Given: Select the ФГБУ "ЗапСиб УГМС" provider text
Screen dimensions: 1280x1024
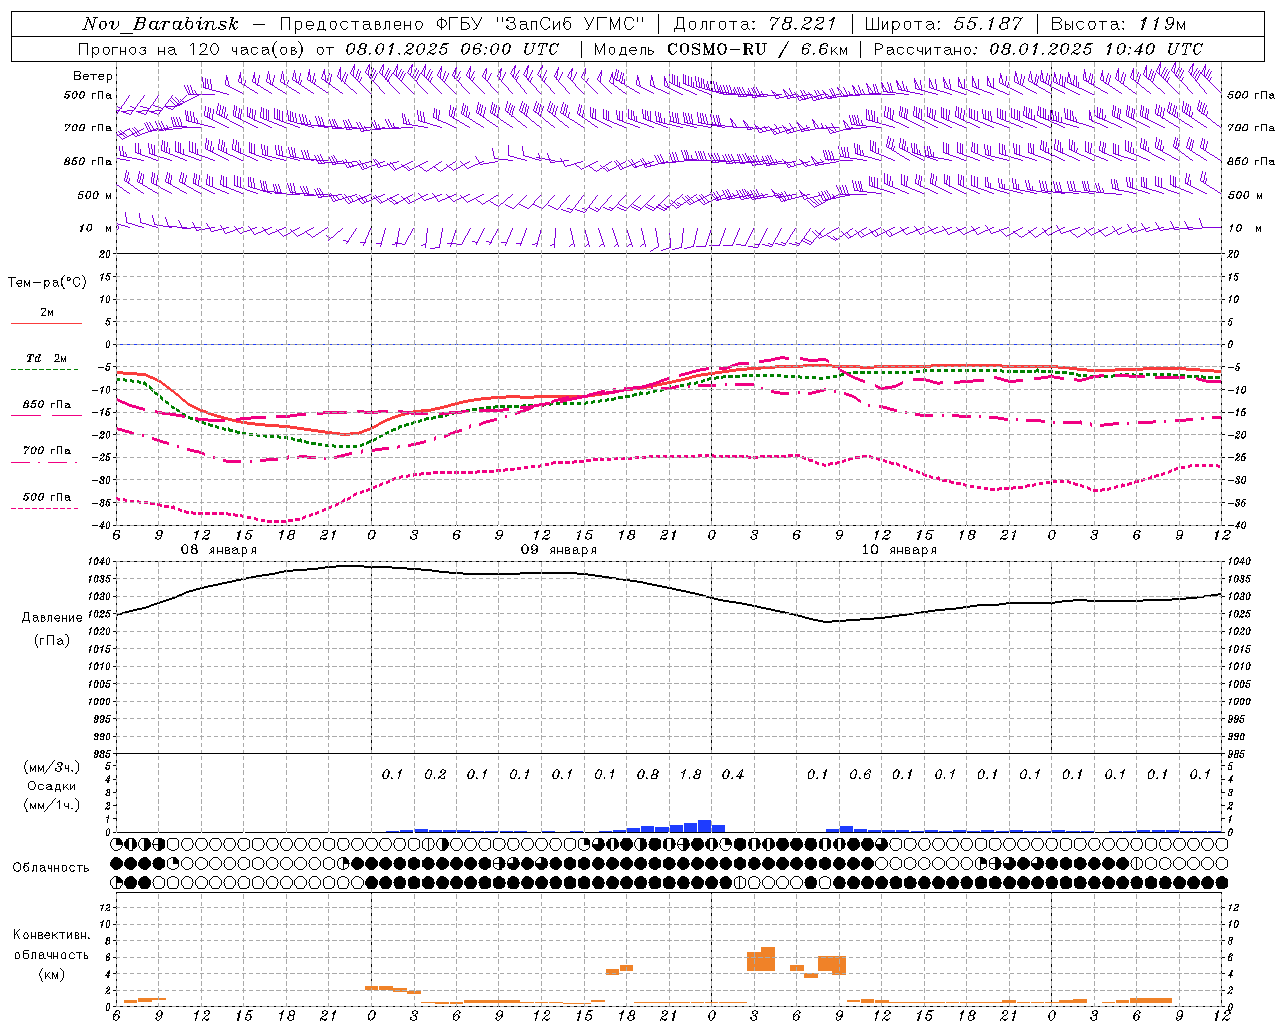Looking at the screenshot, I should (x=541, y=24).
